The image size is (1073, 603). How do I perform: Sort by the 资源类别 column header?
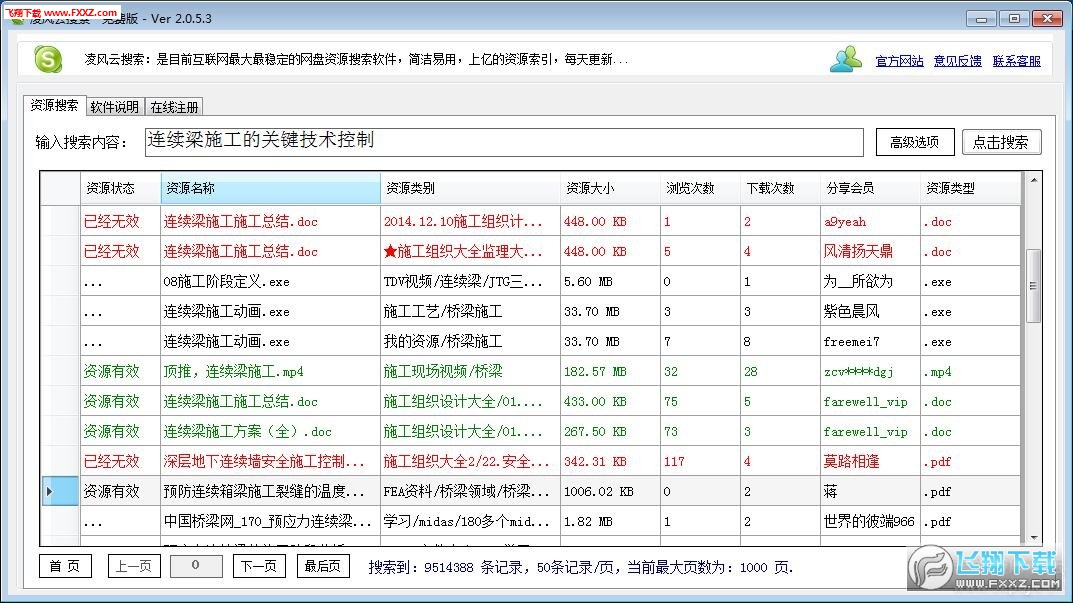pyautogui.click(x=470, y=188)
